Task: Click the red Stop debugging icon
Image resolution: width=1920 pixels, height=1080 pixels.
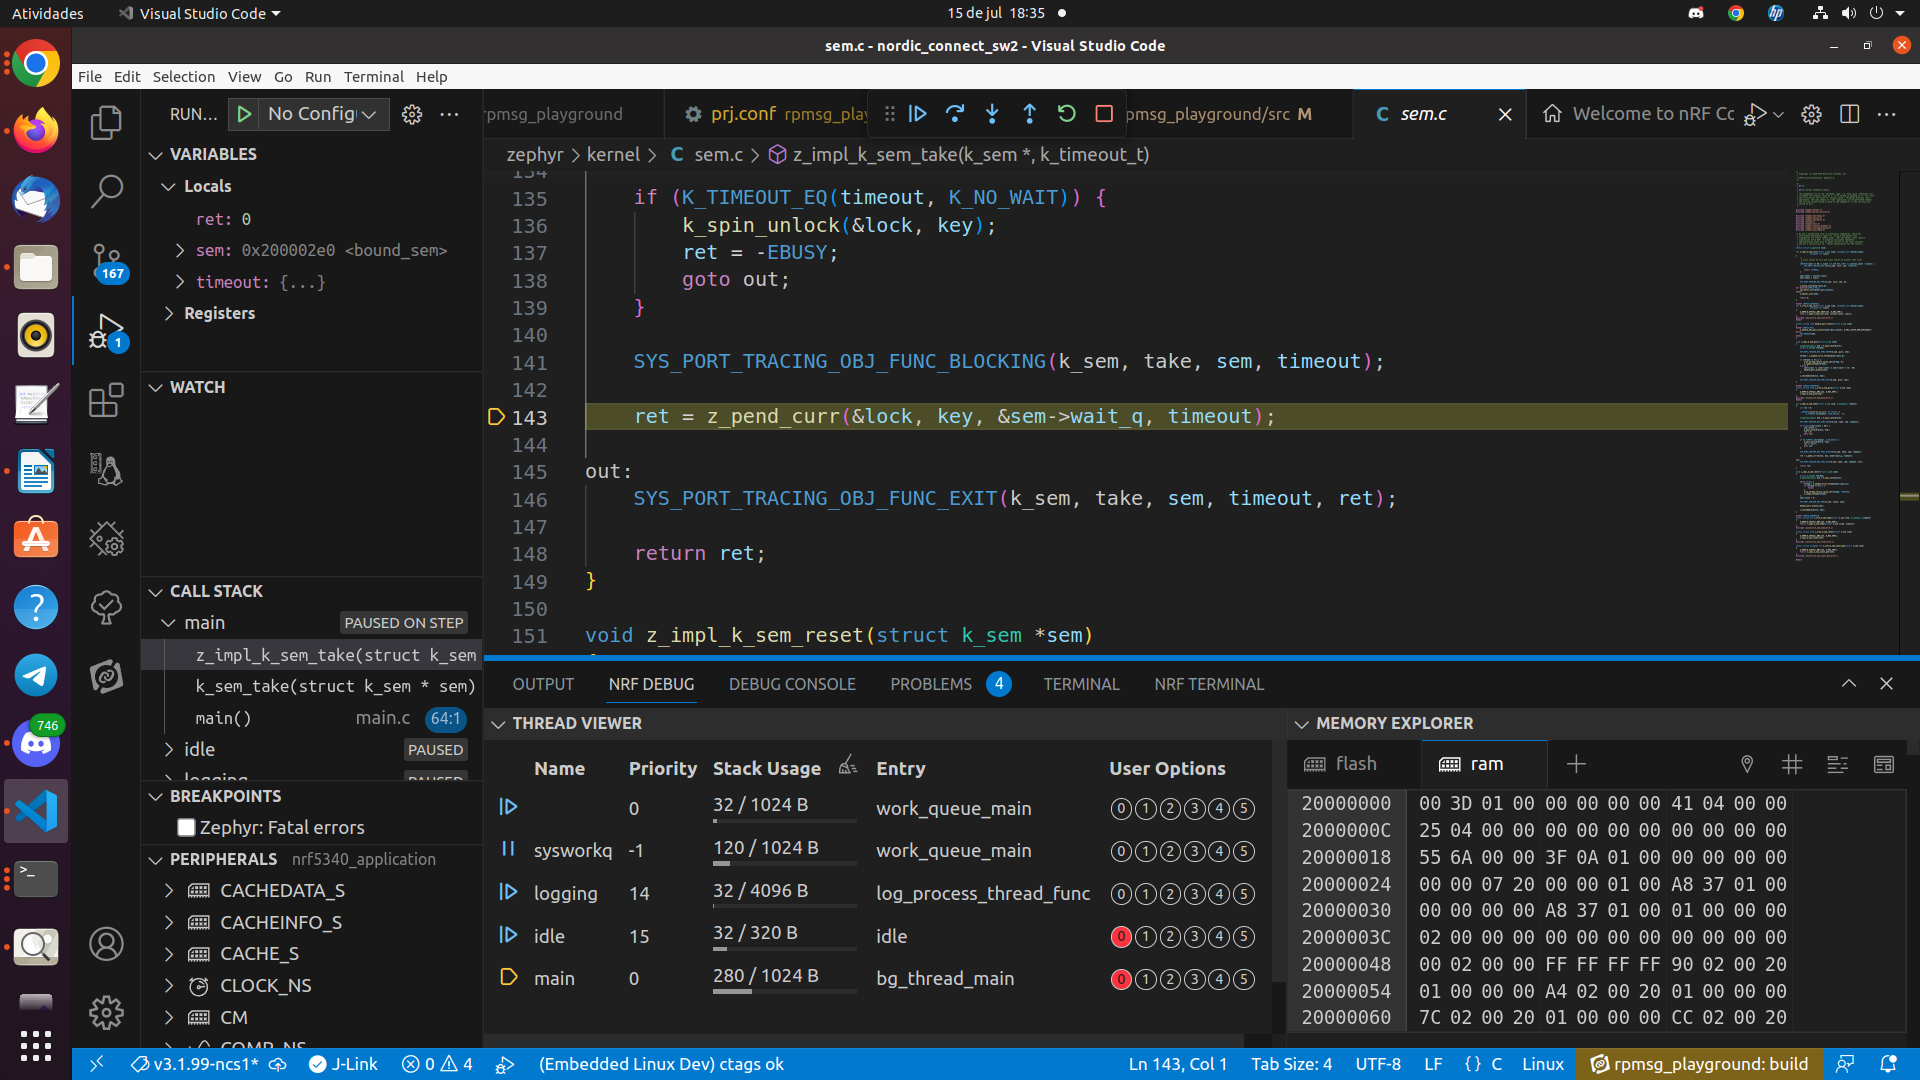Action: click(1104, 114)
